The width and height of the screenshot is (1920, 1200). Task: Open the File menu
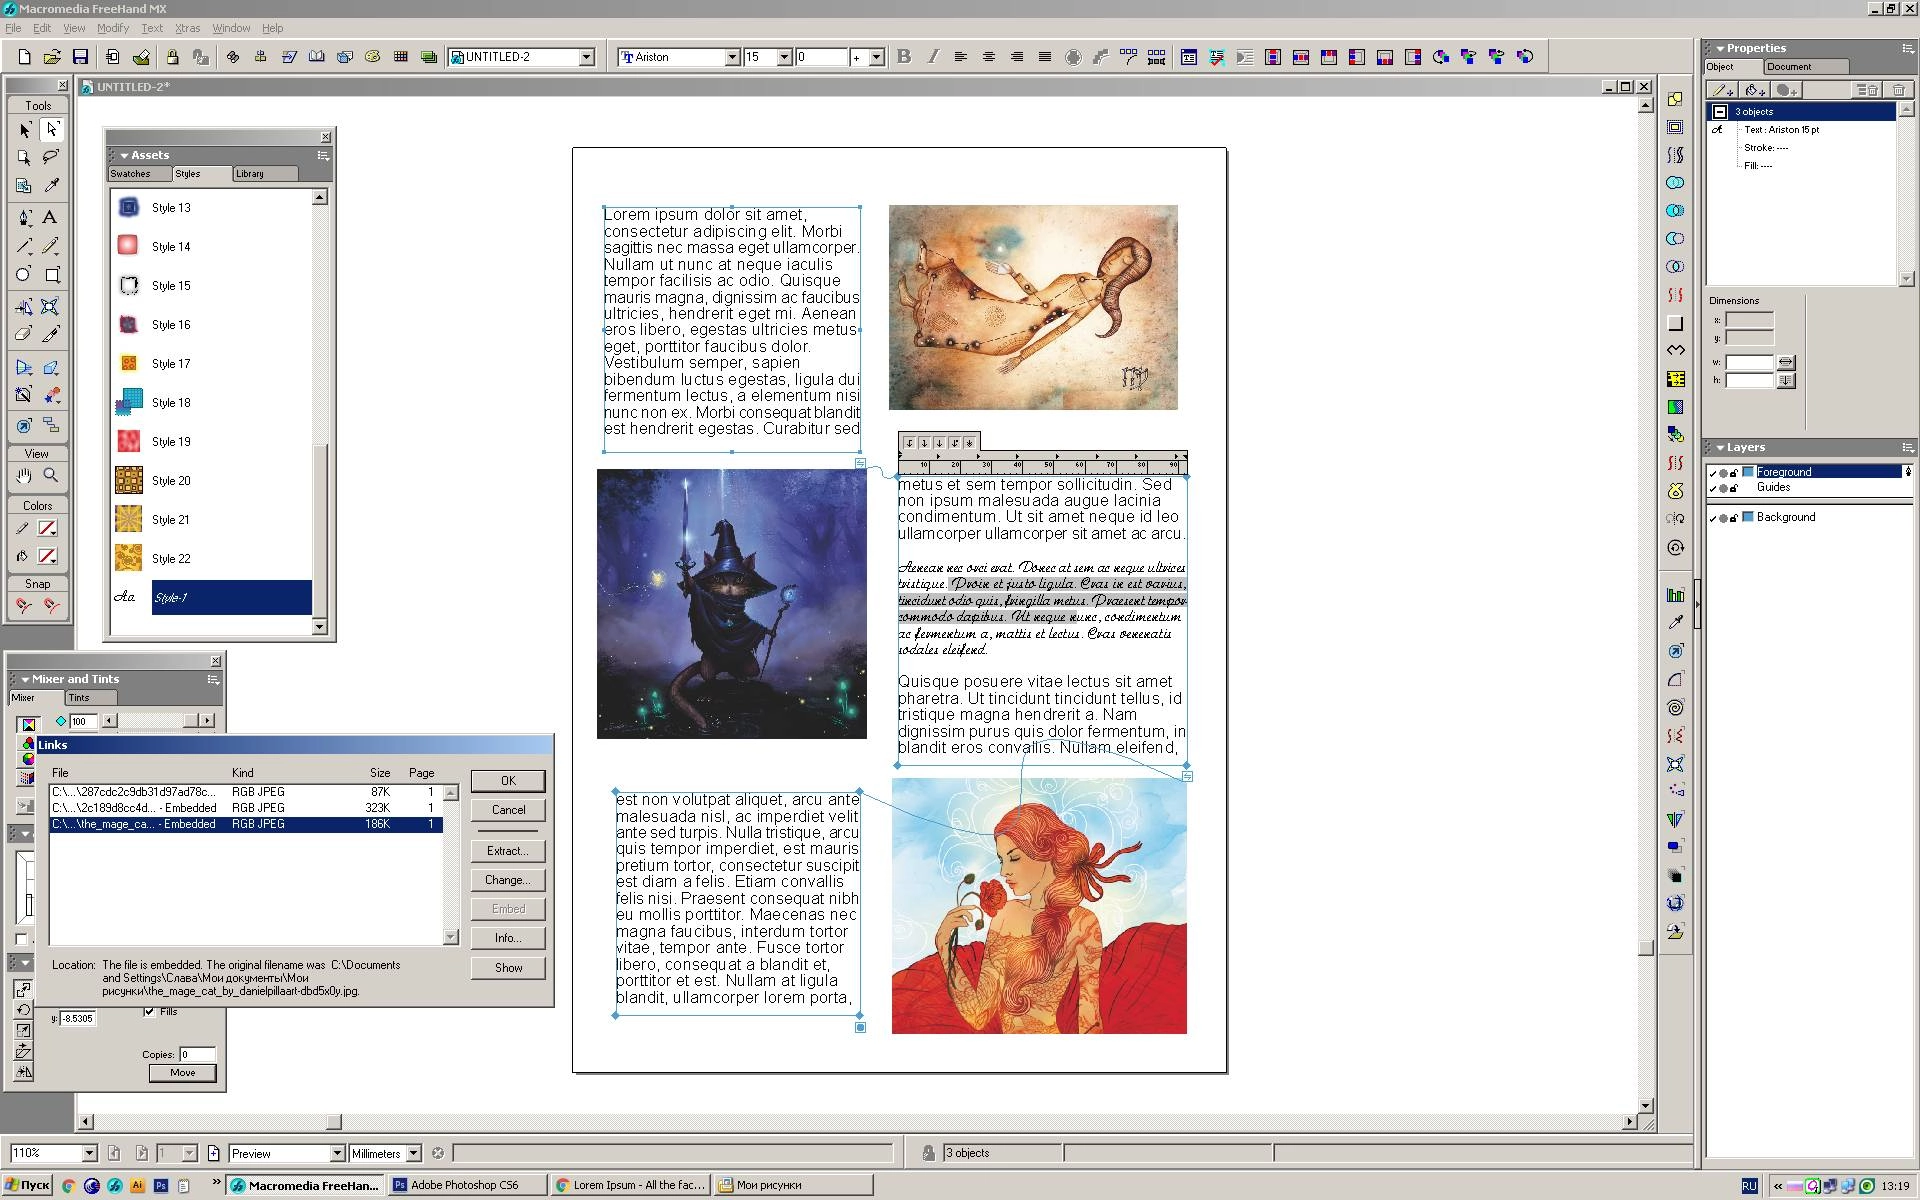[x=13, y=28]
